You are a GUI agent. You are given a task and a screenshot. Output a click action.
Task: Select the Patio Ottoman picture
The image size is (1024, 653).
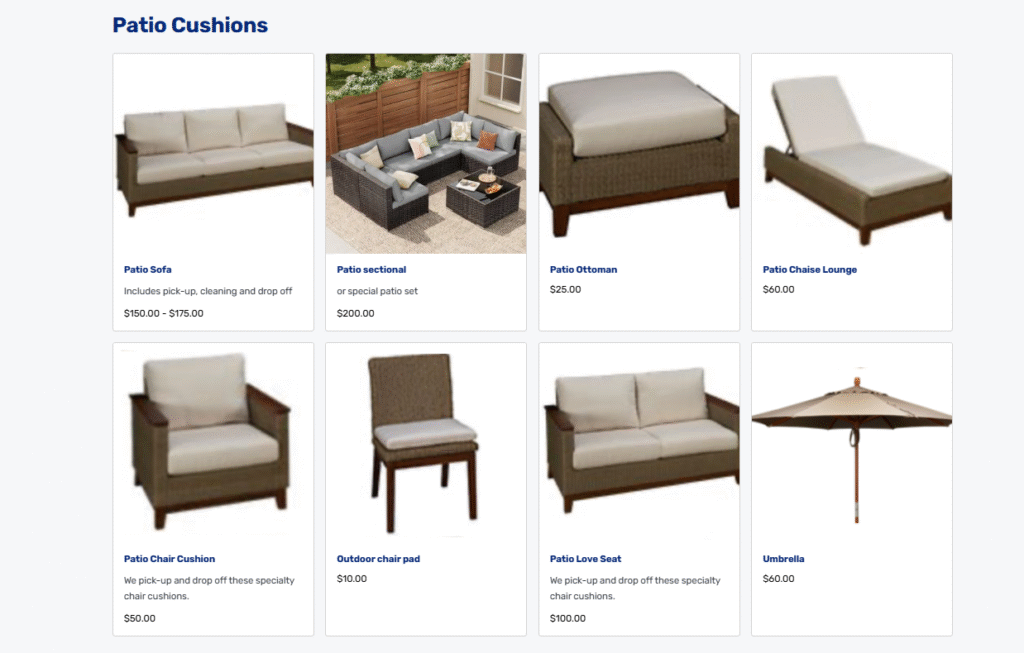coord(639,153)
